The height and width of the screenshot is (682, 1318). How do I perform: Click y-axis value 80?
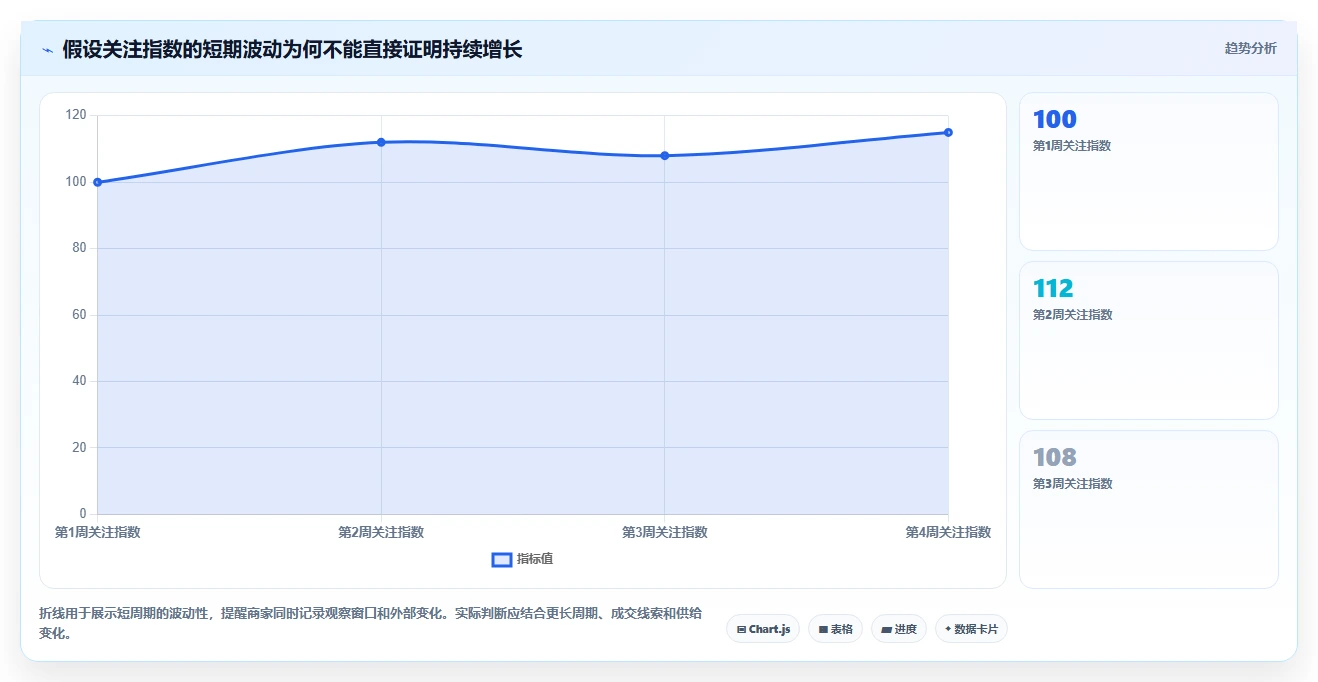[x=79, y=248]
